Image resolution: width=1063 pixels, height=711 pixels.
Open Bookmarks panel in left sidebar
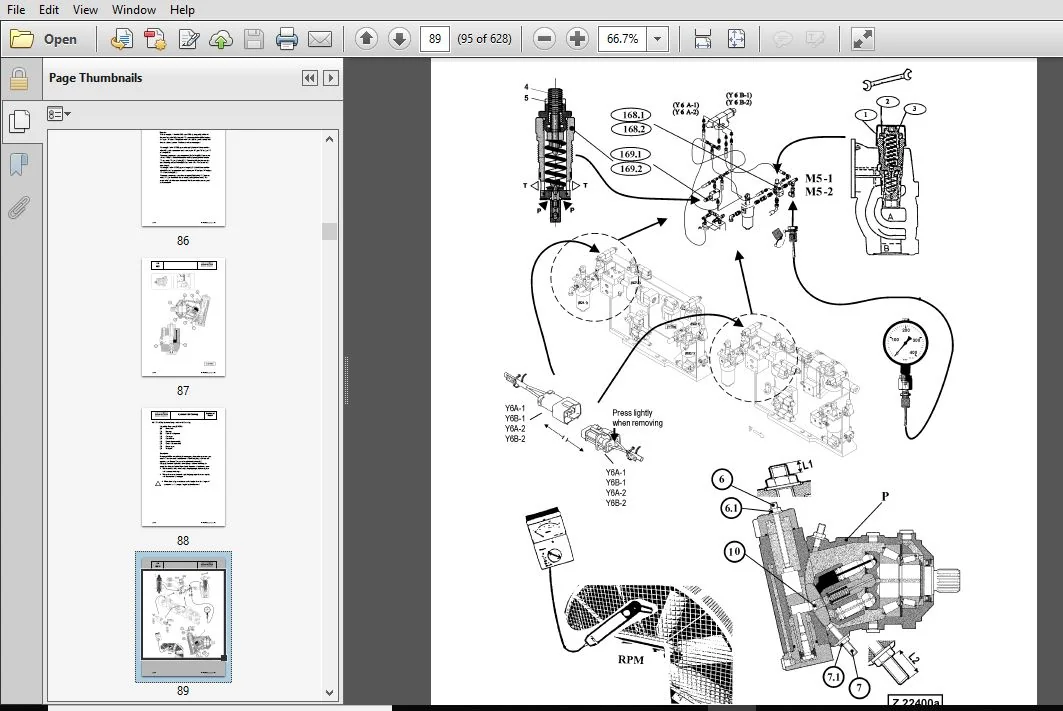[19, 163]
